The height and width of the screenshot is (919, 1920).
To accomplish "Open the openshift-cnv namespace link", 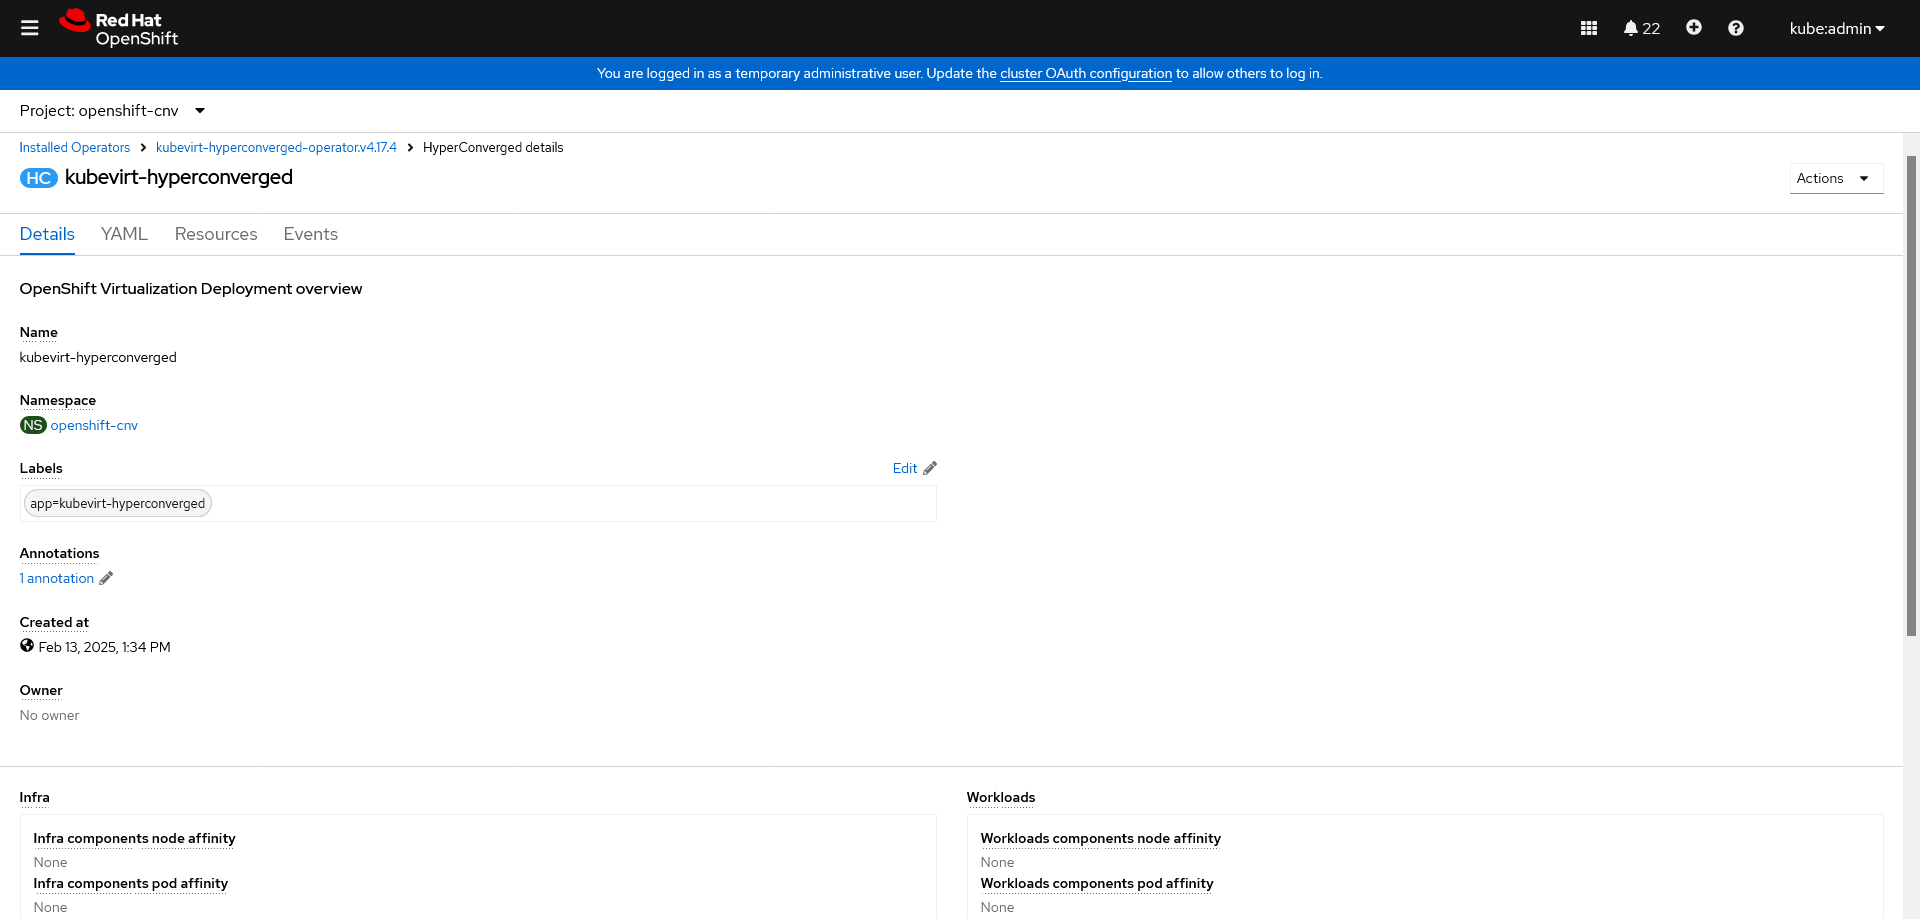I will 94,425.
